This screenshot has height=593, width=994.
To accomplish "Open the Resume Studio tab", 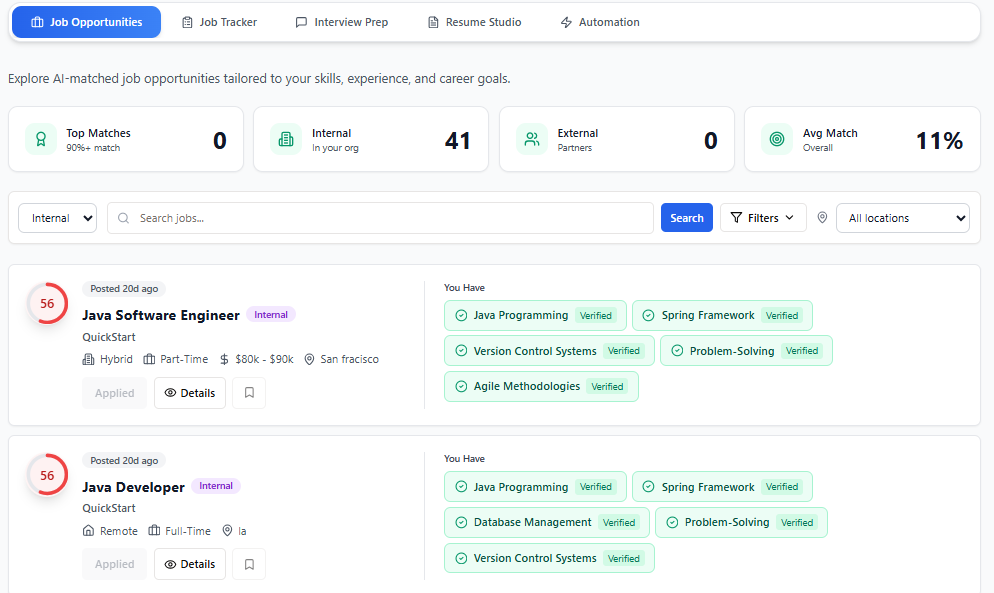I will 474,22.
